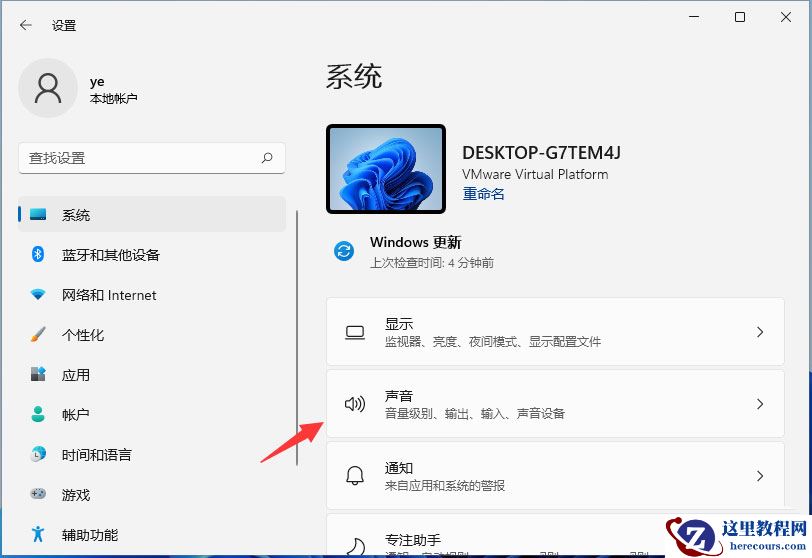This screenshot has width=812, height=558.
Task: Open 辅助功能 settings
Action: click(x=152, y=534)
